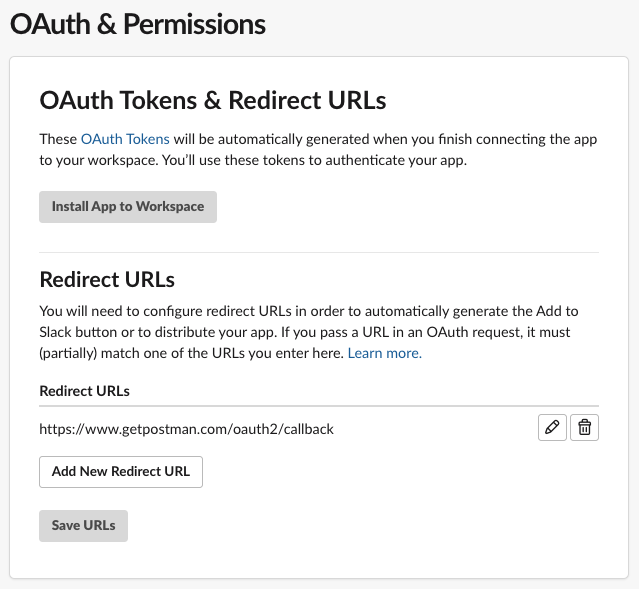This screenshot has width=639, height=589.
Task: Click the OAuth Tokens & Redirect URLs heading
Action: click(x=213, y=100)
